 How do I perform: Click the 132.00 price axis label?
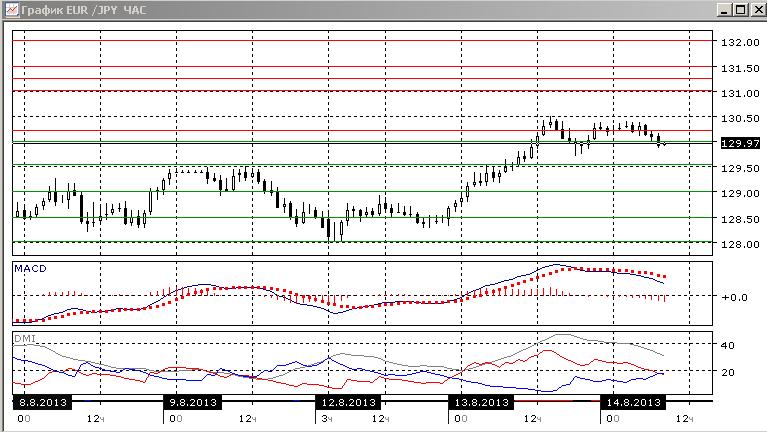coord(740,42)
